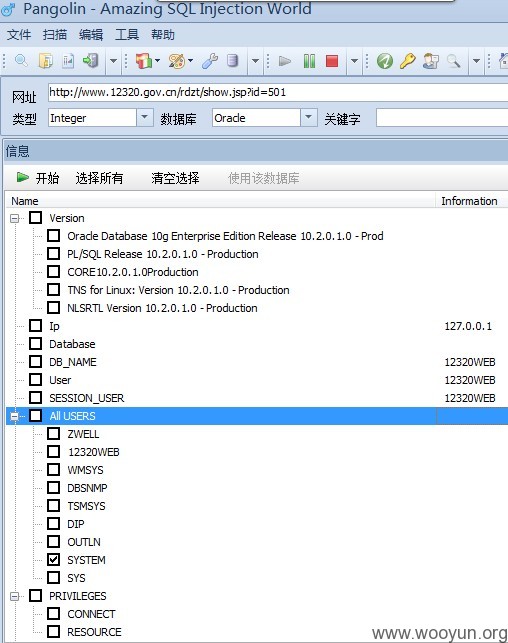Viewport: 508px width, 643px height.
Task: Collapse the All USERS tree node
Action: [14, 416]
